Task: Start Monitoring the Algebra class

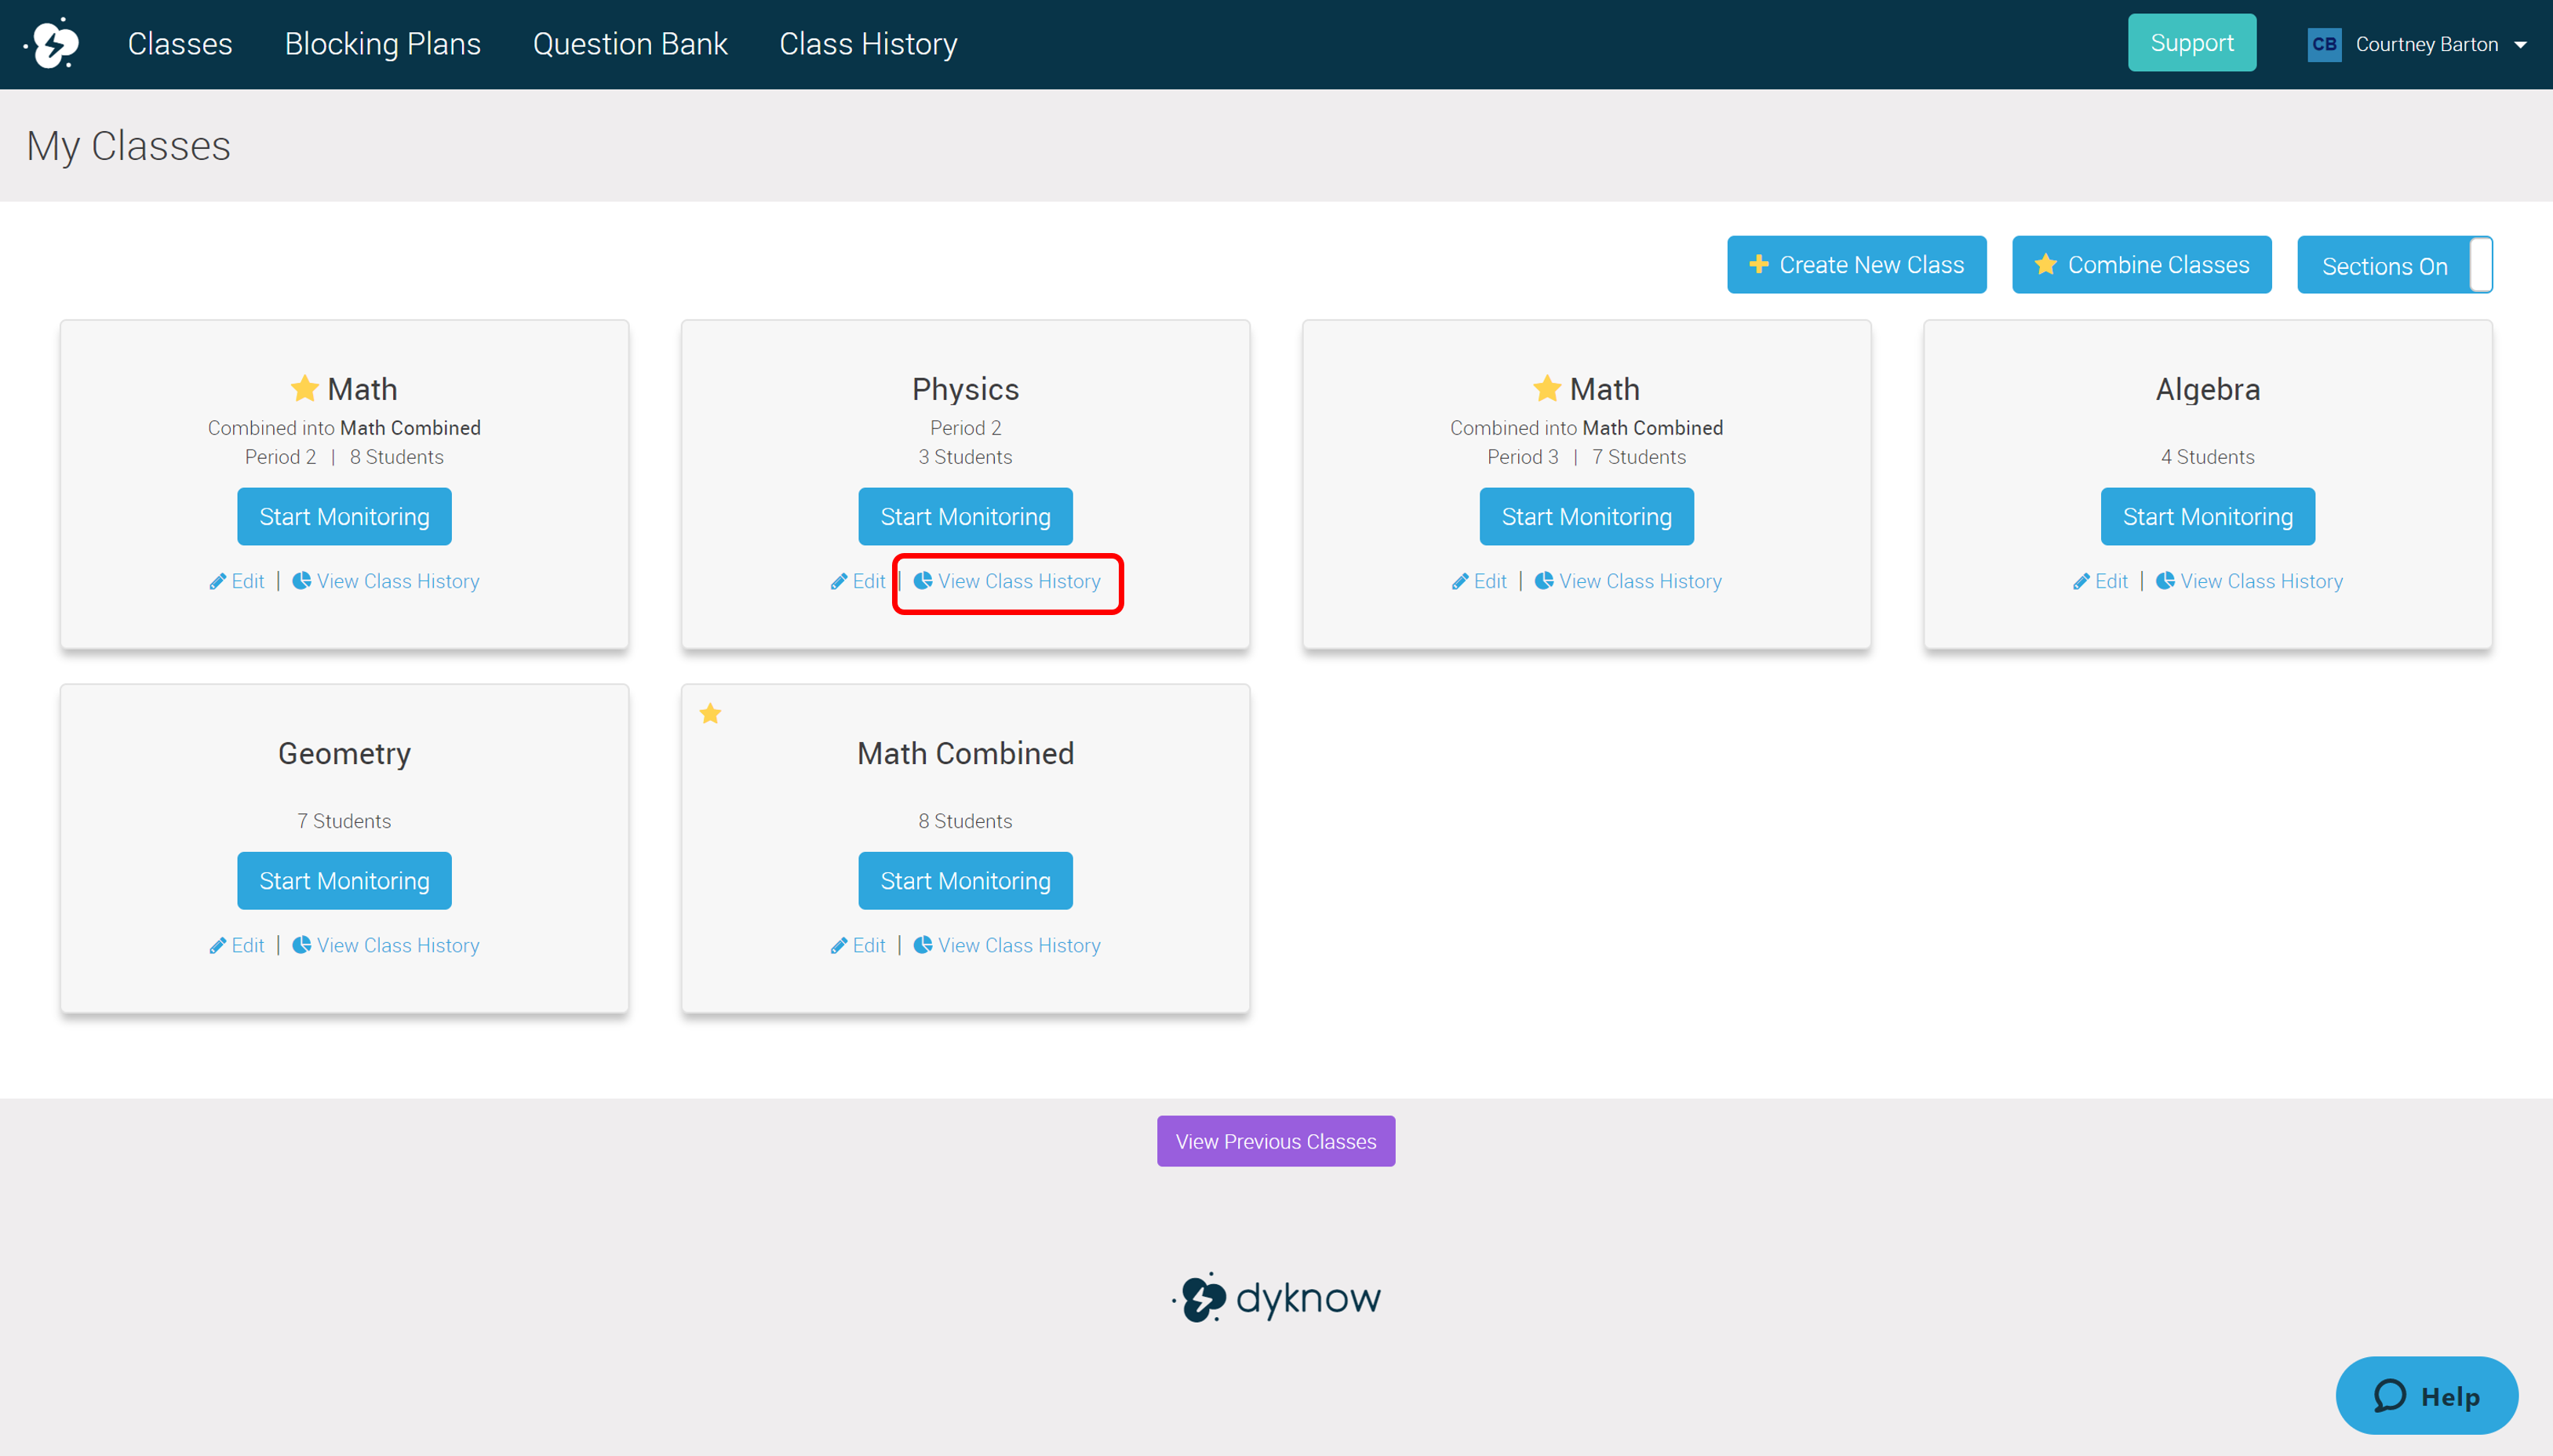Action: [x=2207, y=516]
